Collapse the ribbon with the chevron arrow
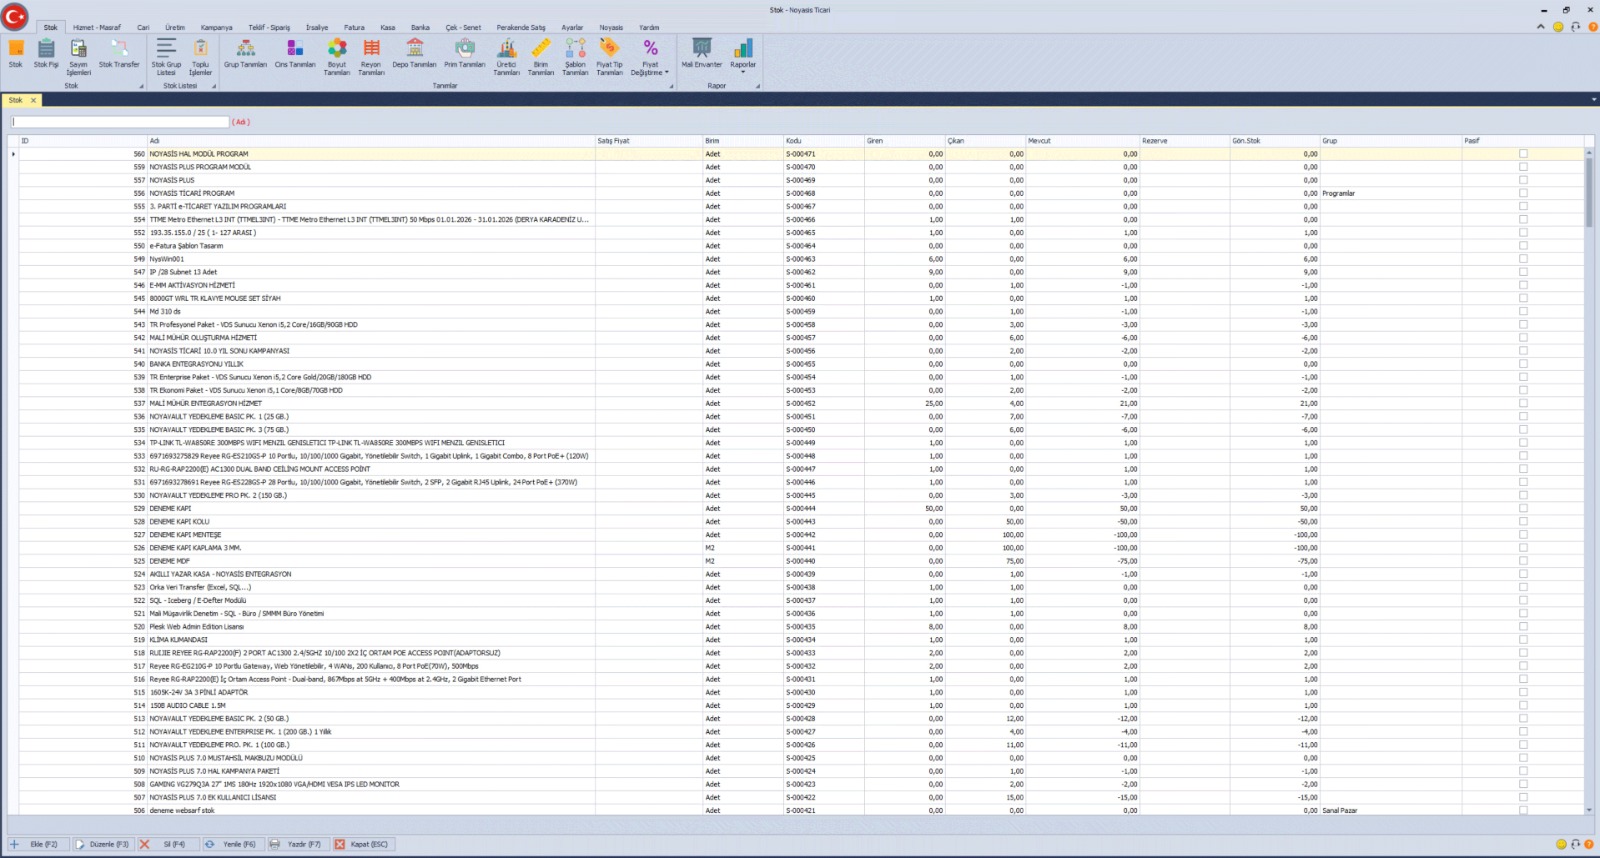 tap(1540, 27)
